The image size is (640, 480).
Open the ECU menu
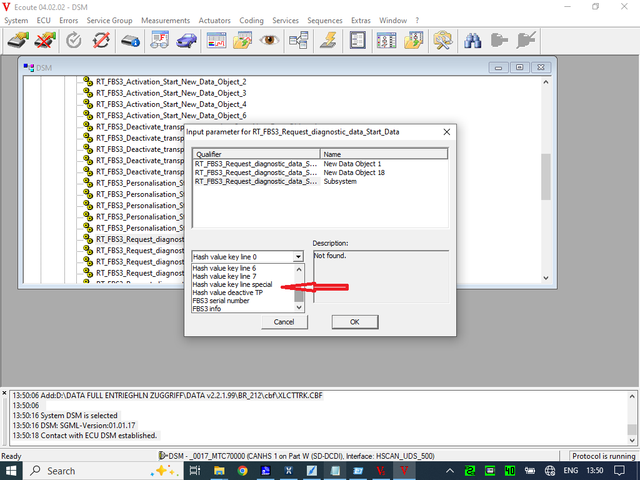(44, 20)
